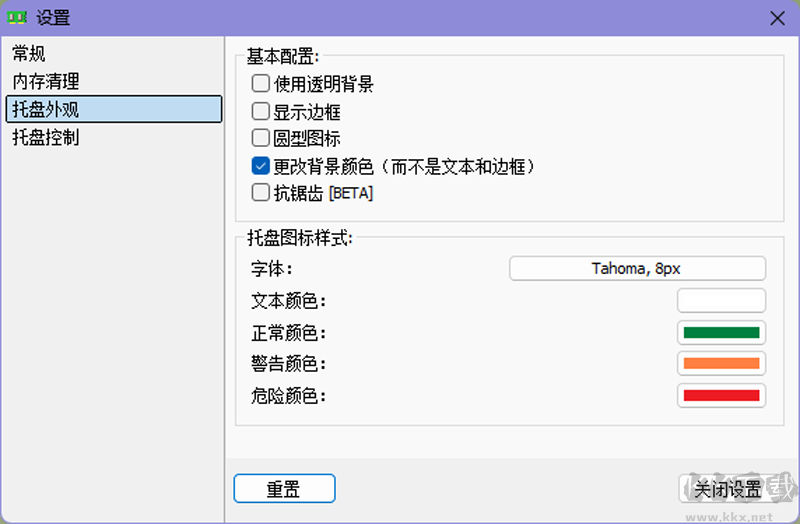800x524 pixels.
Task: Change the green 正常颜色 swatch
Action: [721, 333]
